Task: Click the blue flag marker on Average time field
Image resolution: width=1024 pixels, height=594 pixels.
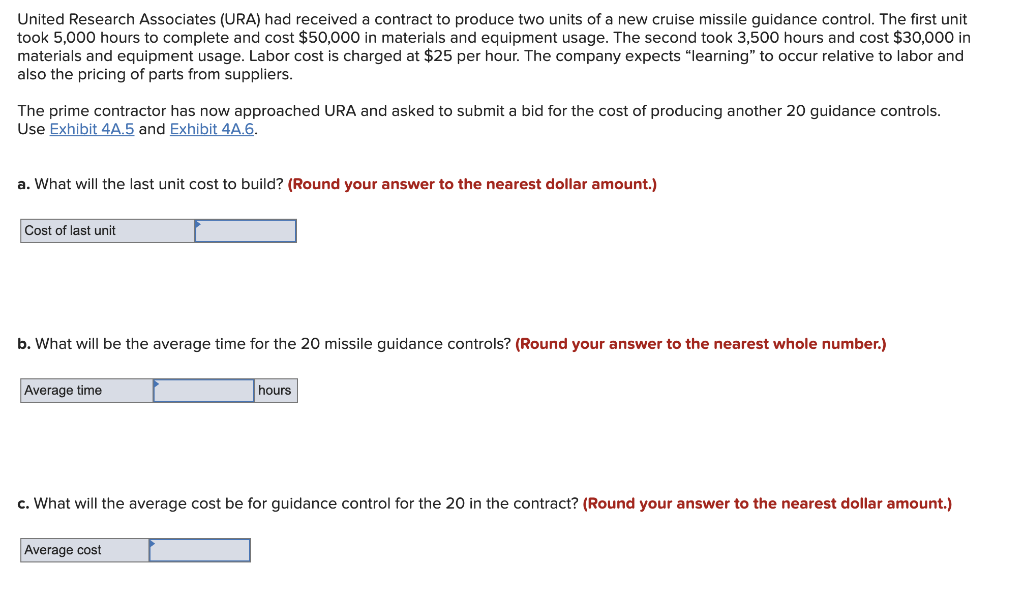Action: coord(155,384)
